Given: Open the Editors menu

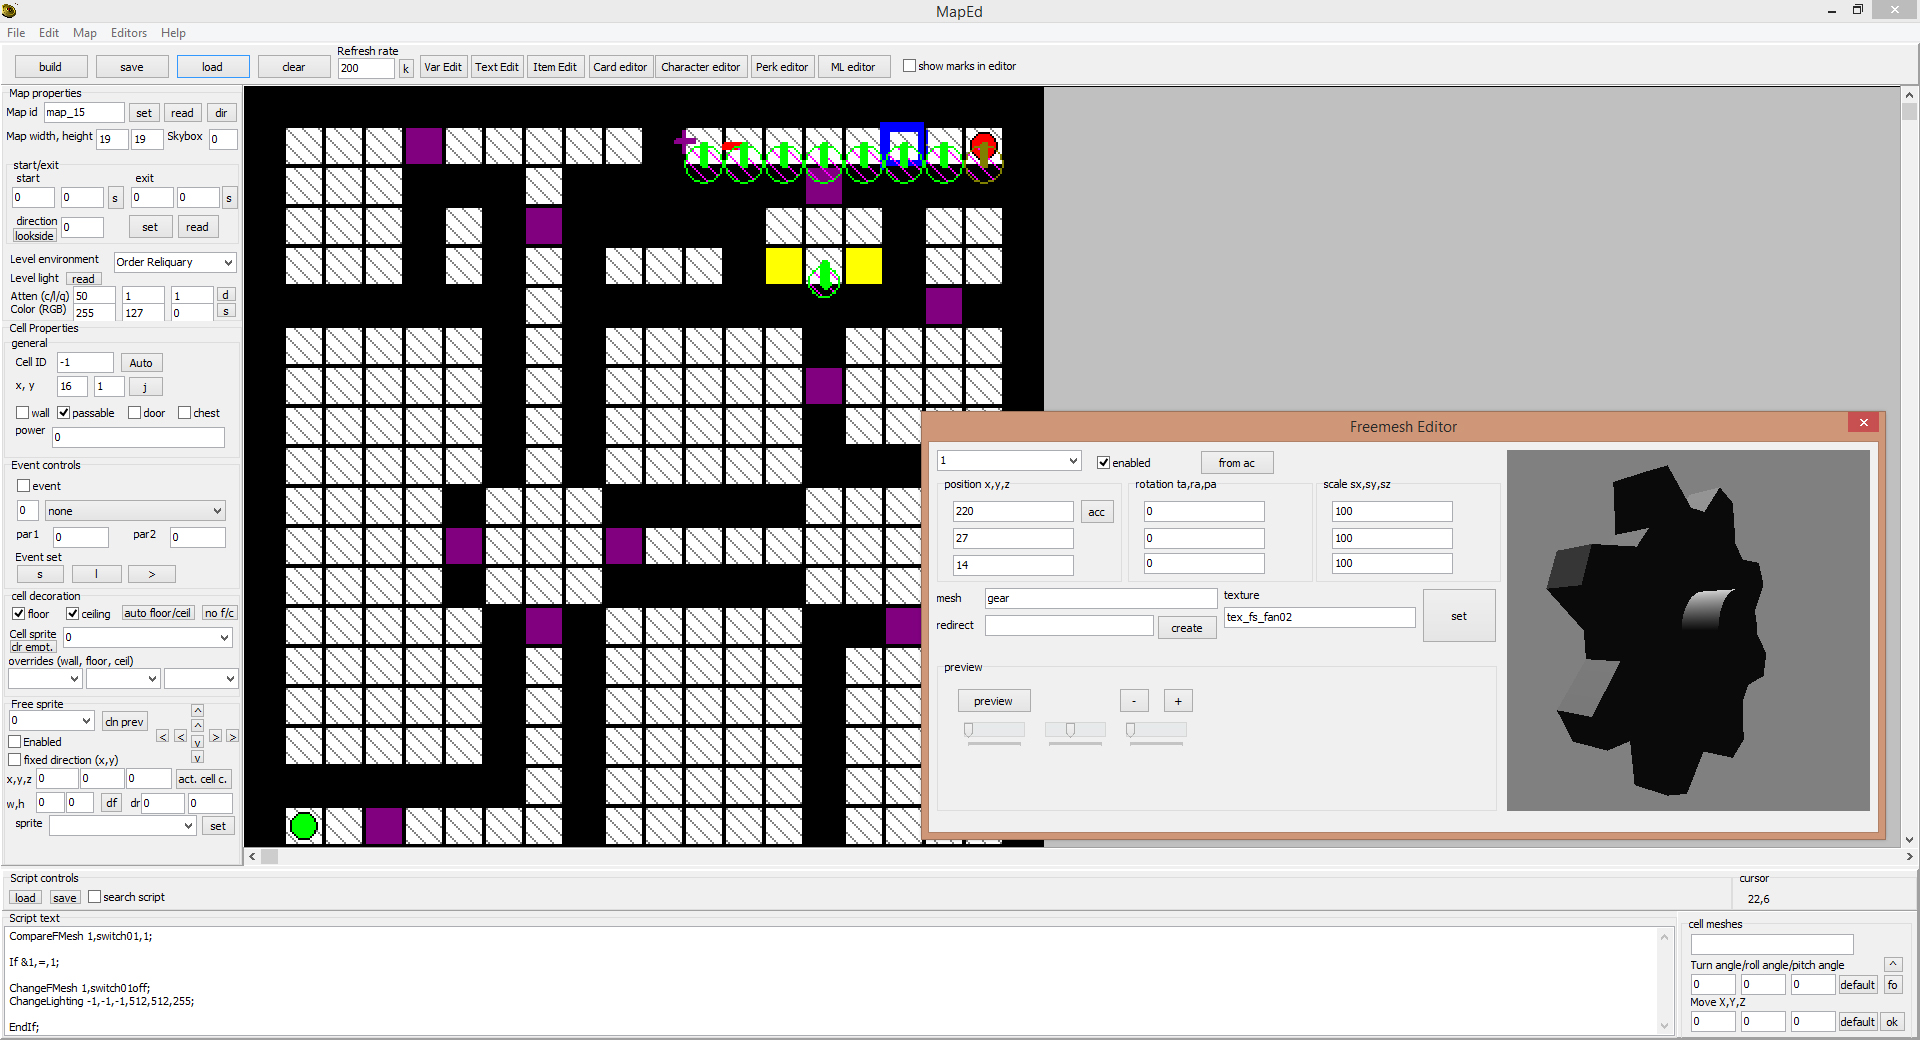Looking at the screenshot, I should click(x=129, y=33).
